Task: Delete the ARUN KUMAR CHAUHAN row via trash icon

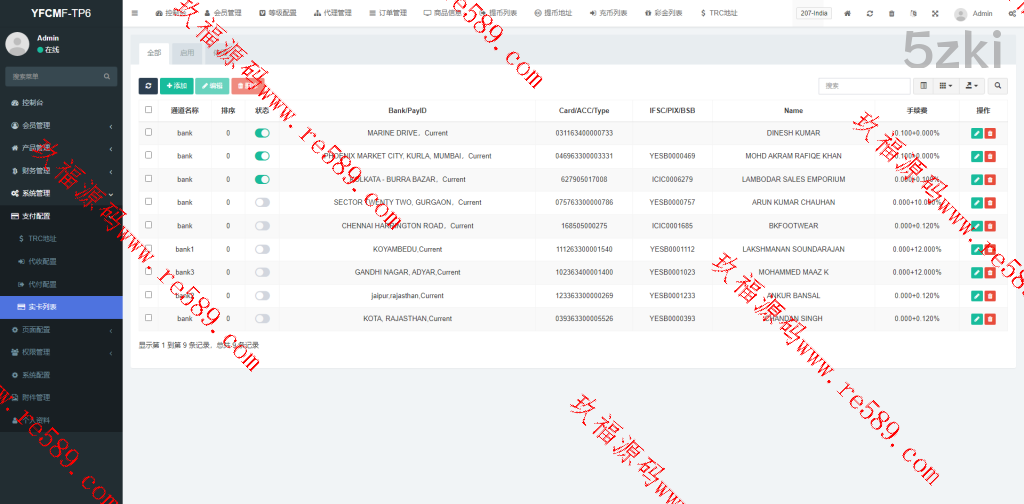Action: coord(990,202)
